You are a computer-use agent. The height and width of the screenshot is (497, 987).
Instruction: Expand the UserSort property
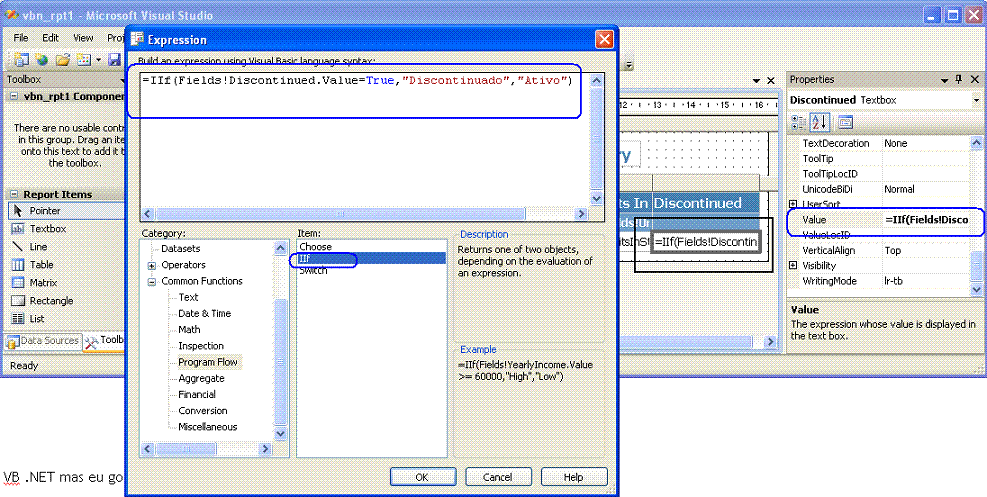tap(793, 204)
